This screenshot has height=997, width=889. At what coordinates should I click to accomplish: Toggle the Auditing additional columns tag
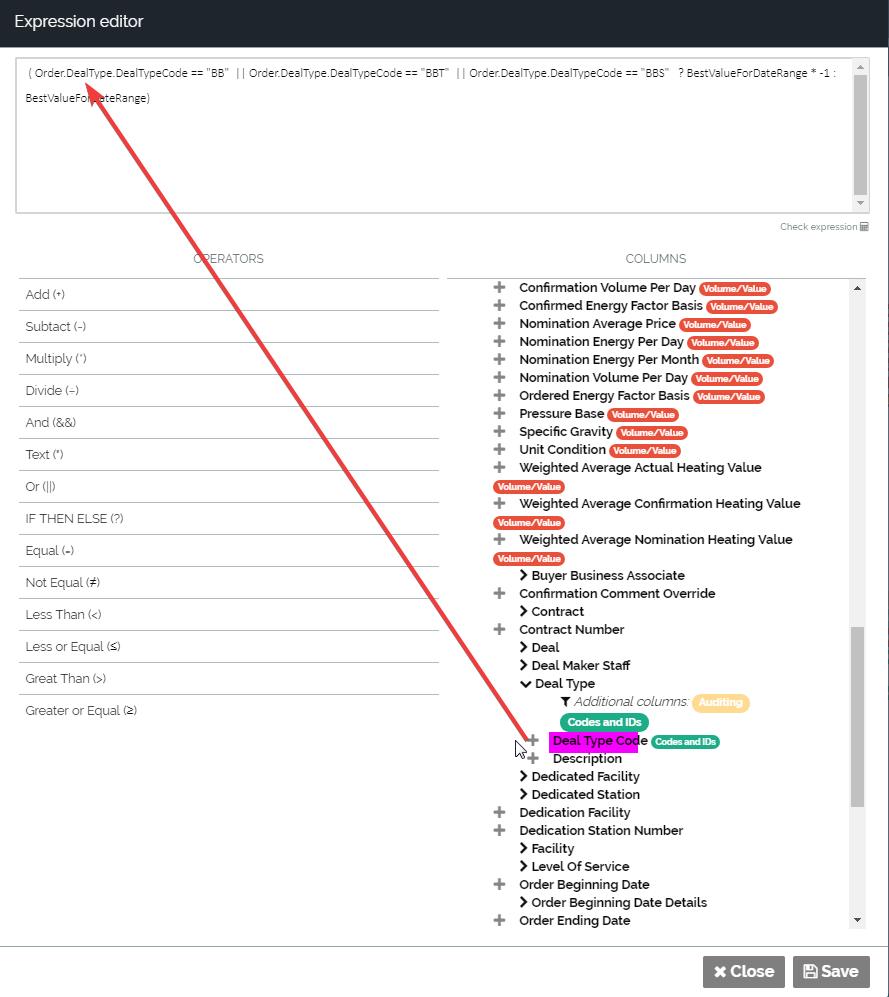point(720,703)
